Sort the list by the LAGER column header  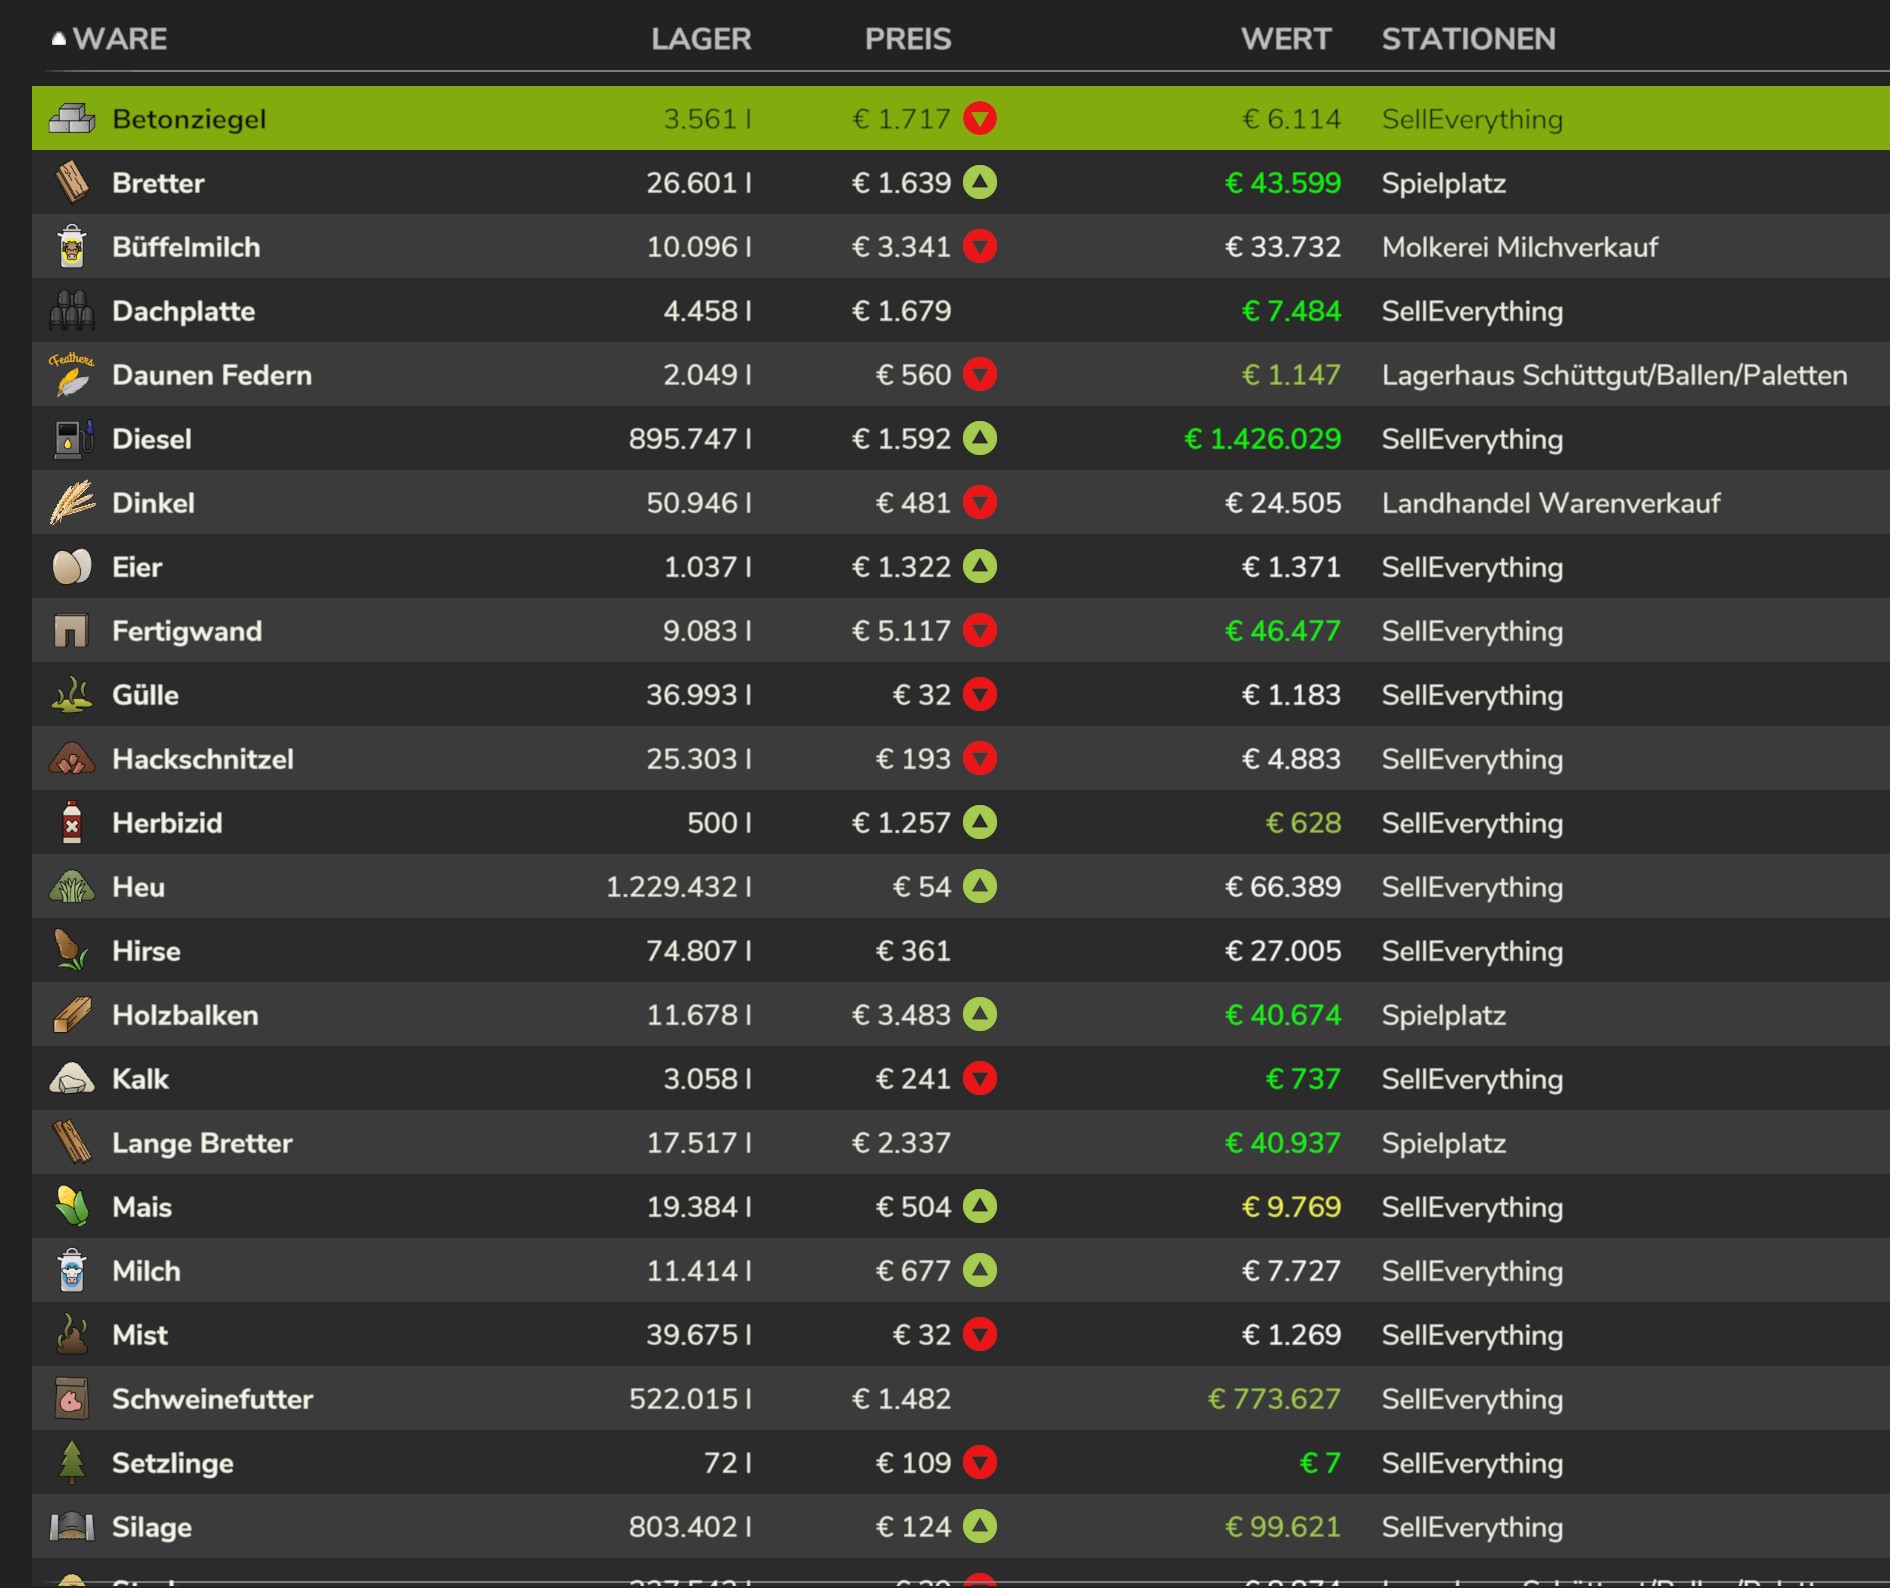(x=701, y=39)
